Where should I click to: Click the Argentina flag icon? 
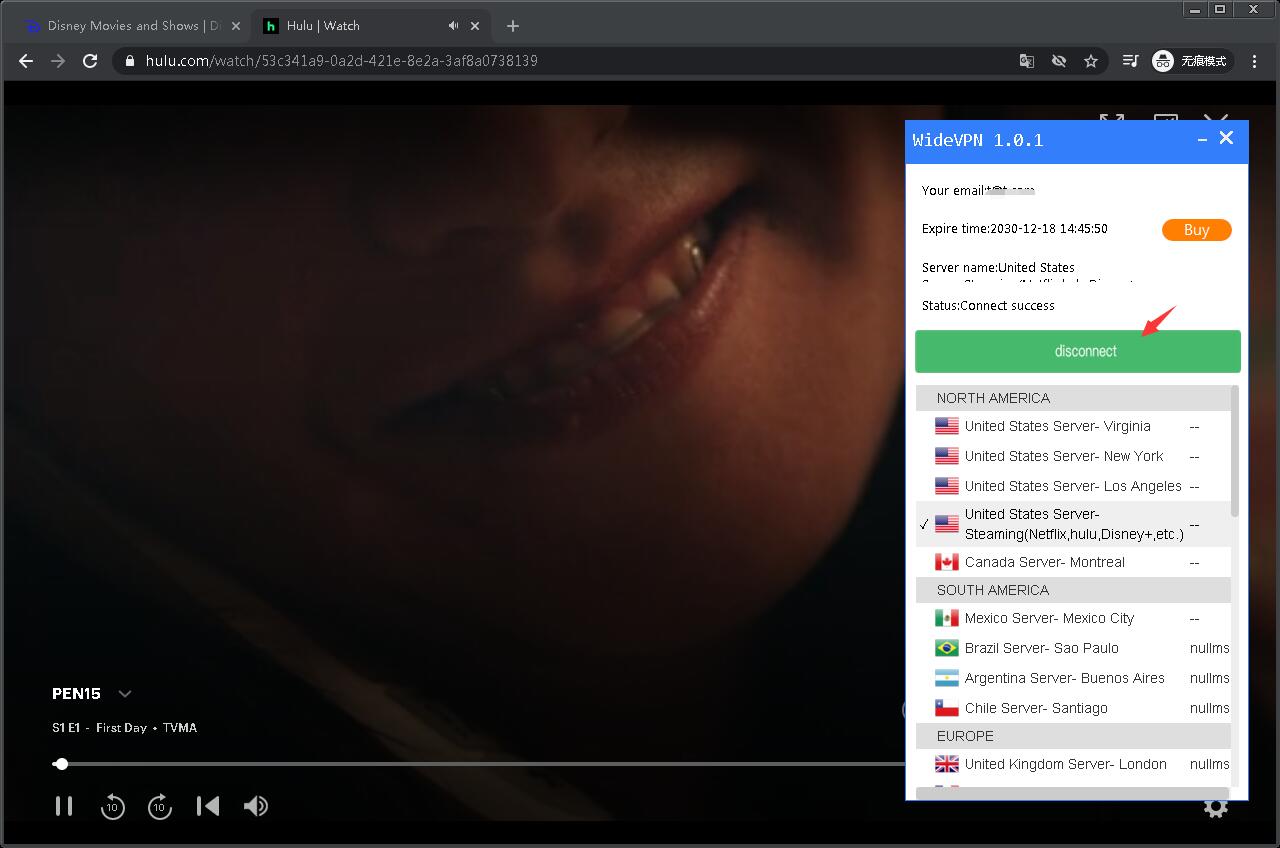click(946, 678)
